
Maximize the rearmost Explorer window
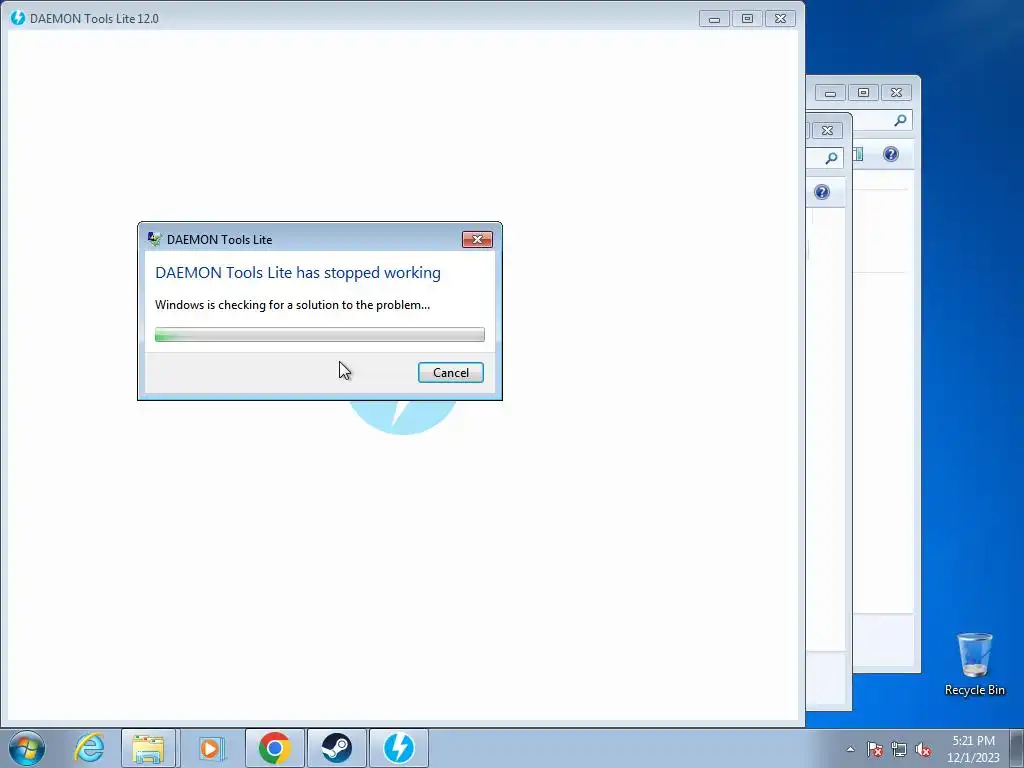[x=863, y=93]
